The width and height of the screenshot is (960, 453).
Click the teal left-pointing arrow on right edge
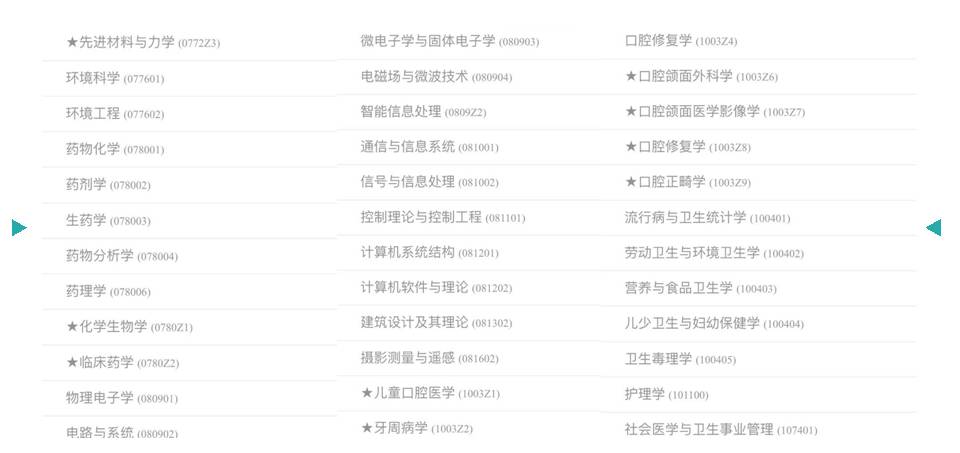(934, 228)
